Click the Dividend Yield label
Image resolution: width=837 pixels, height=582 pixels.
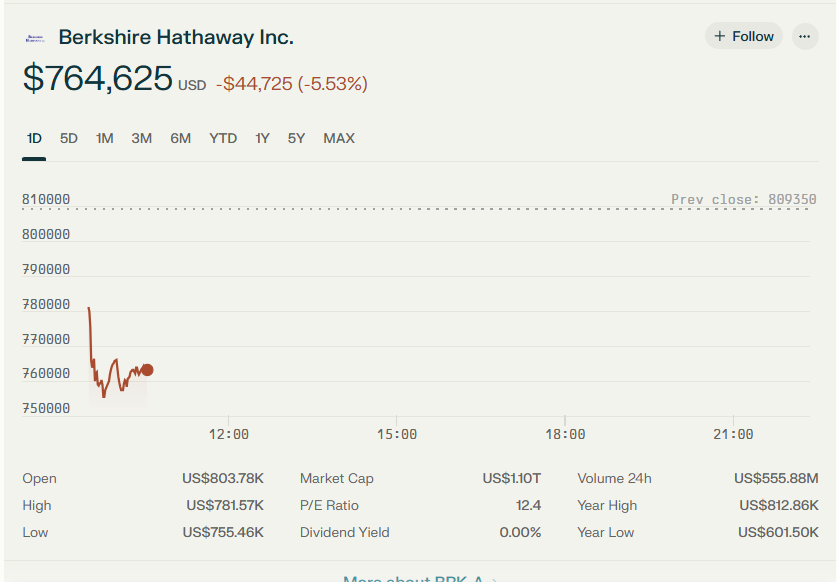345,532
